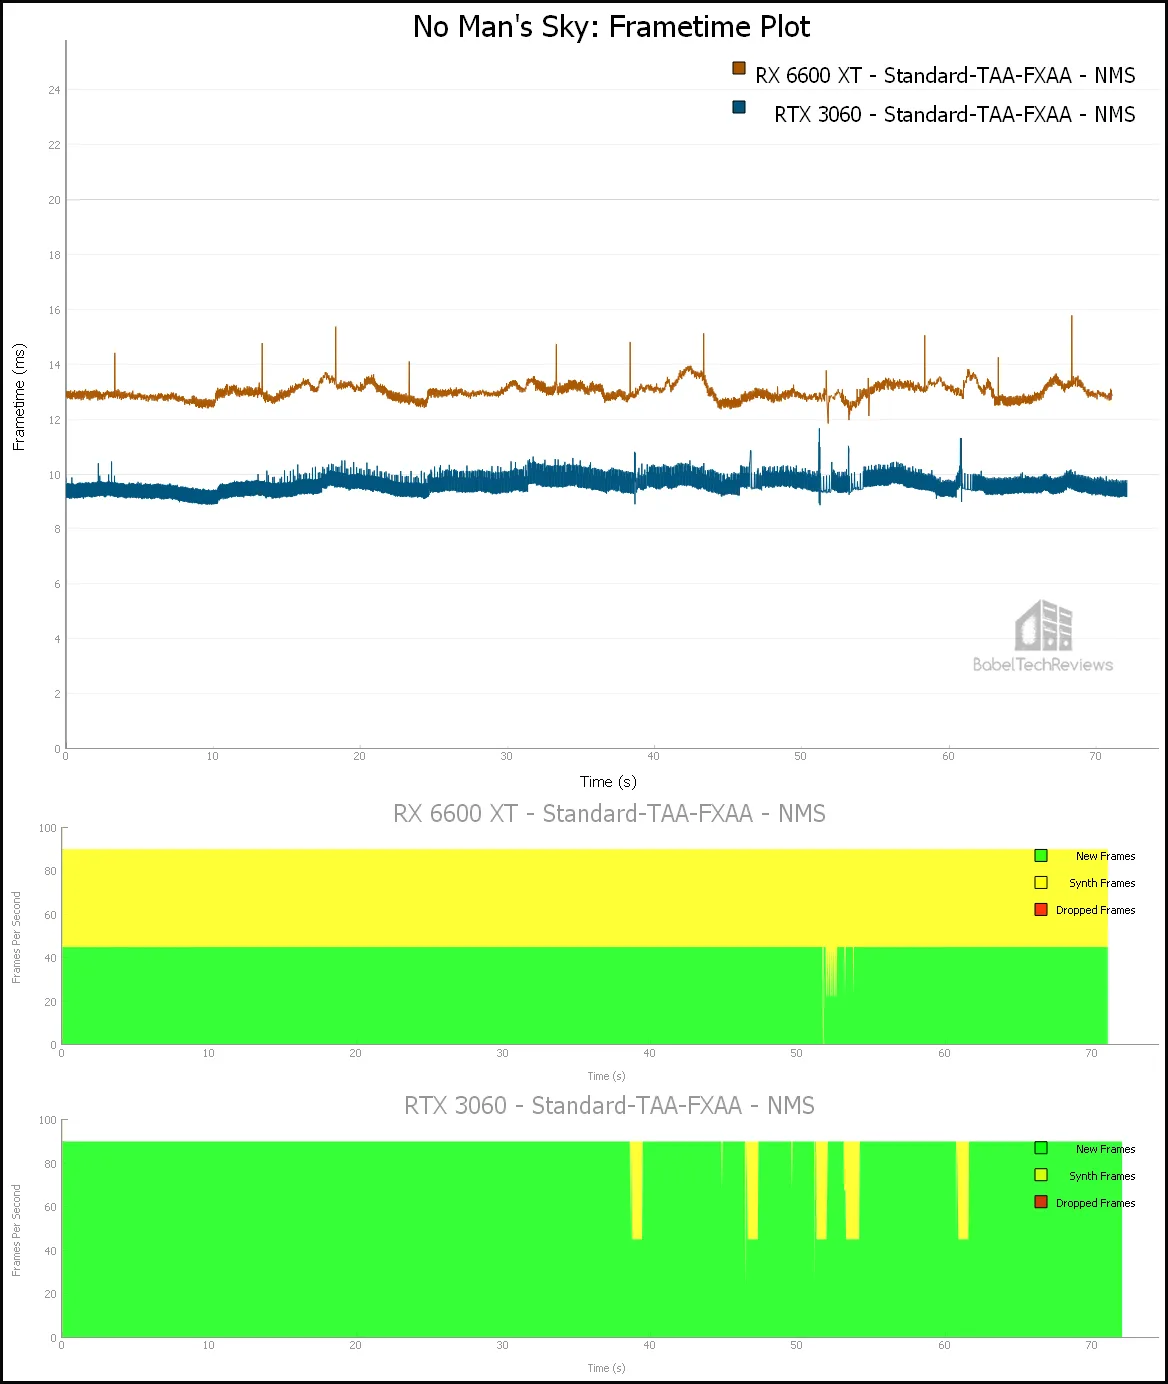The width and height of the screenshot is (1168, 1384).
Task: Click green New Frames swatch in RX 6600 XT chart
Action: (1041, 855)
